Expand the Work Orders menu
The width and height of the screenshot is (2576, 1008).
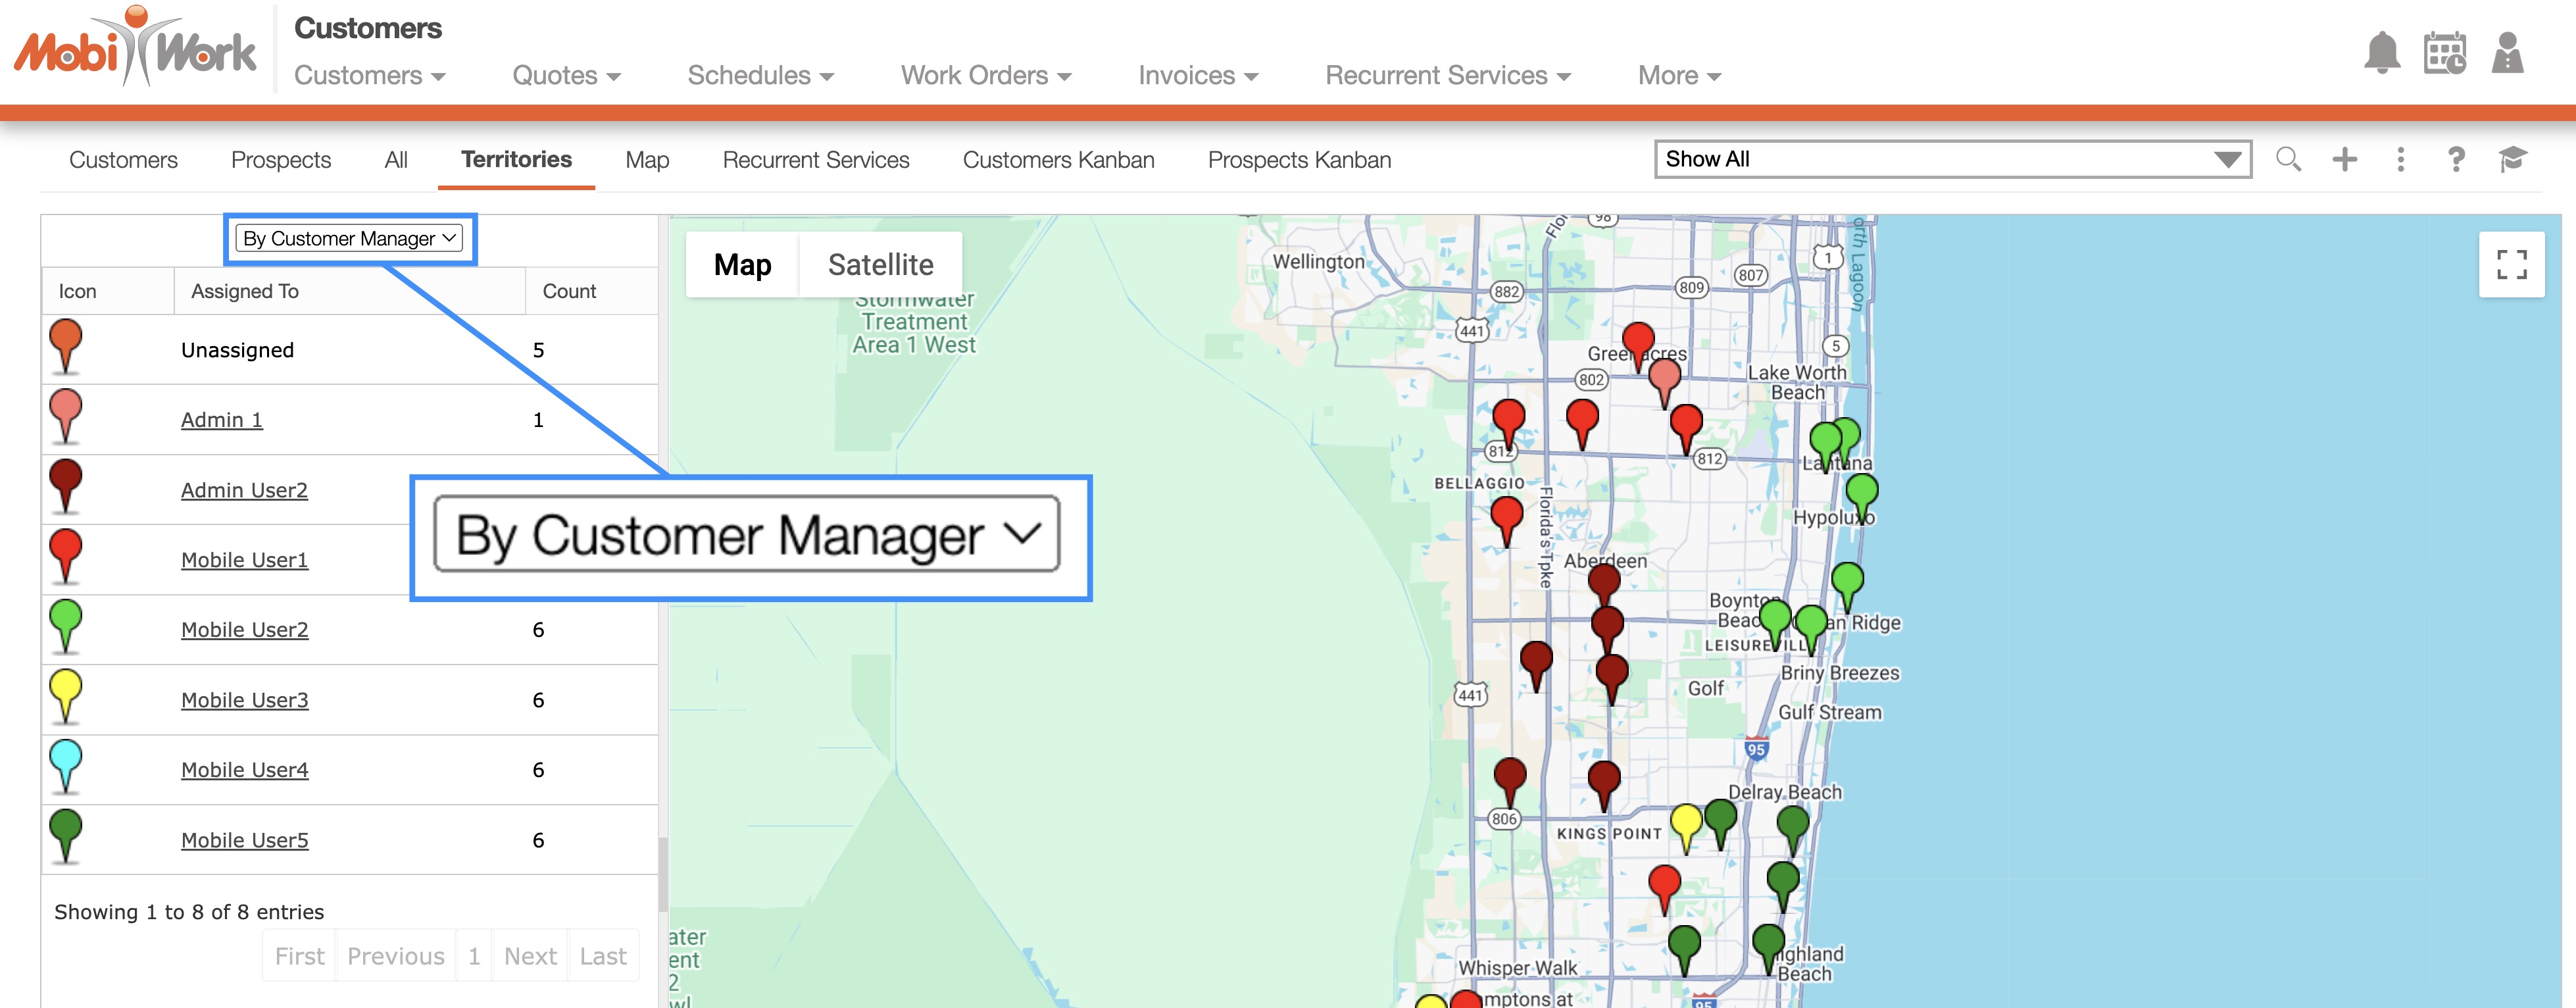coord(985,76)
